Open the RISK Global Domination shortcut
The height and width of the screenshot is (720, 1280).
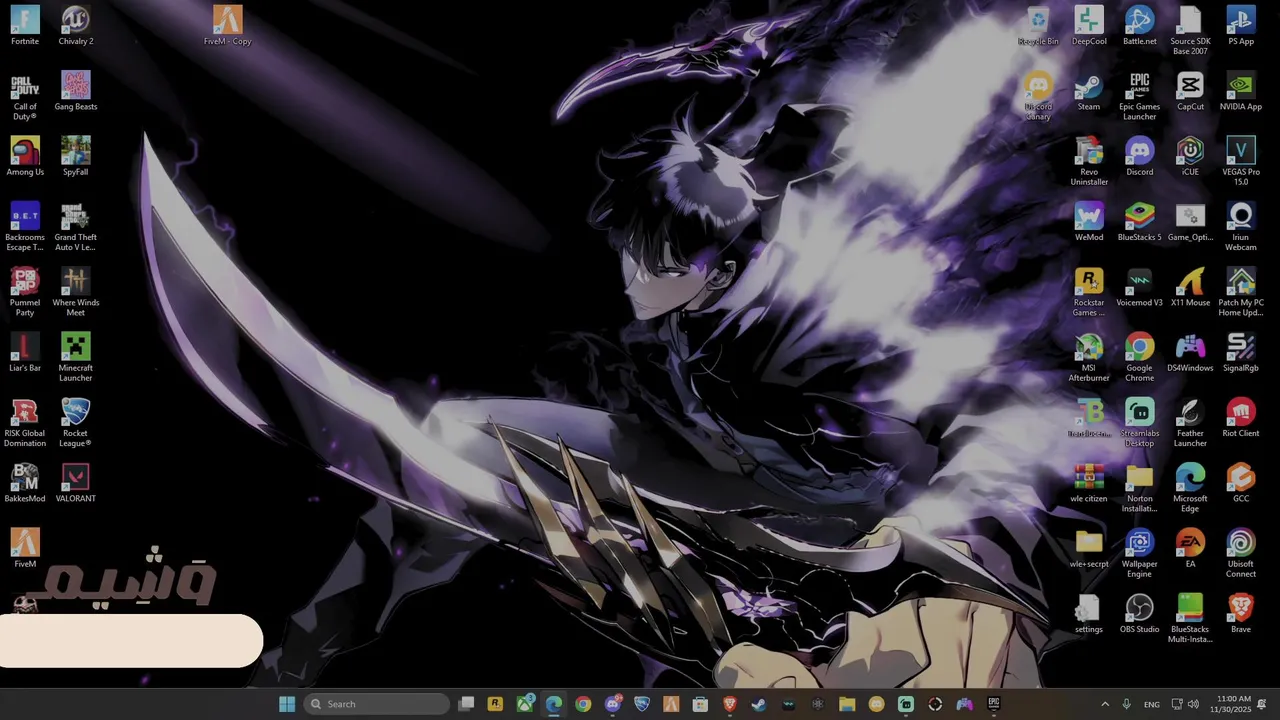25,423
